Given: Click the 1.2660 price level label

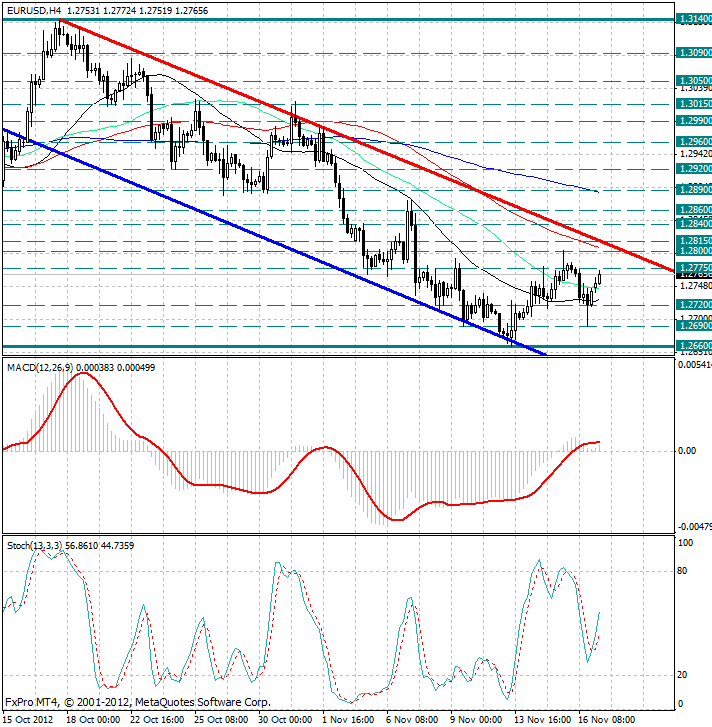Looking at the screenshot, I should pyautogui.click(x=694, y=346).
